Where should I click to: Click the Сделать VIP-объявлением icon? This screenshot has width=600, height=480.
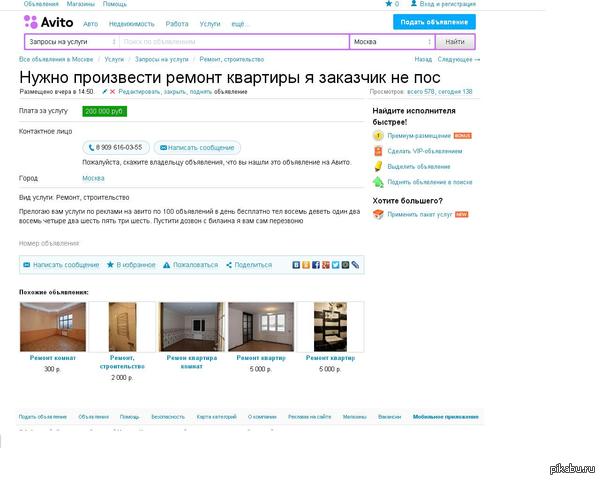(x=378, y=151)
